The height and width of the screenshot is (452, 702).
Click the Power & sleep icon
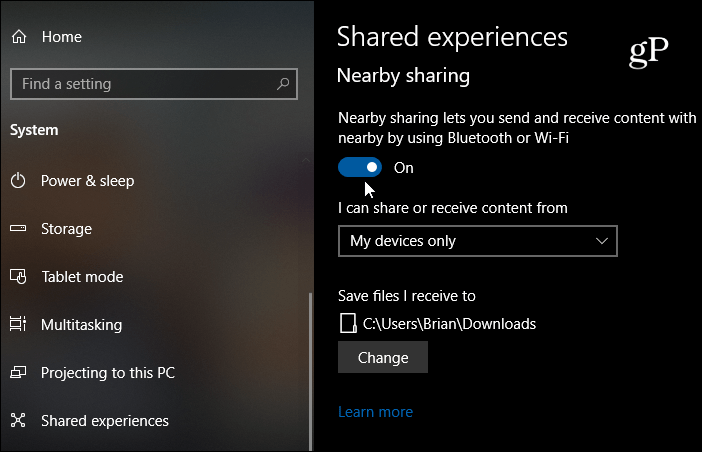coord(18,181)
